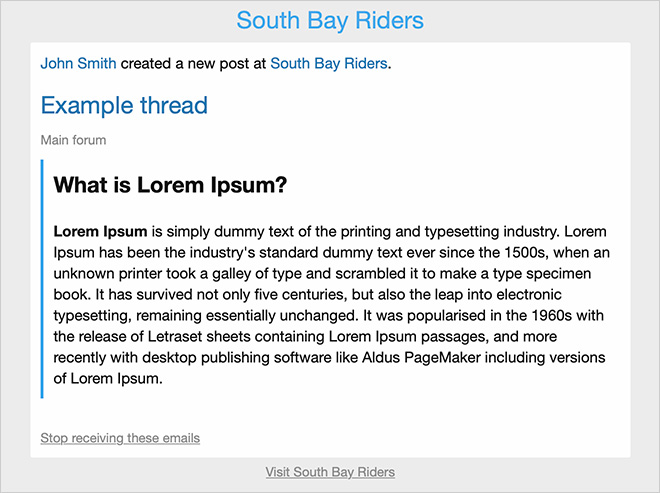Click the South Bay Riders header title
Viewport: 660px width, 493px height.
click(x=330, y=20)
